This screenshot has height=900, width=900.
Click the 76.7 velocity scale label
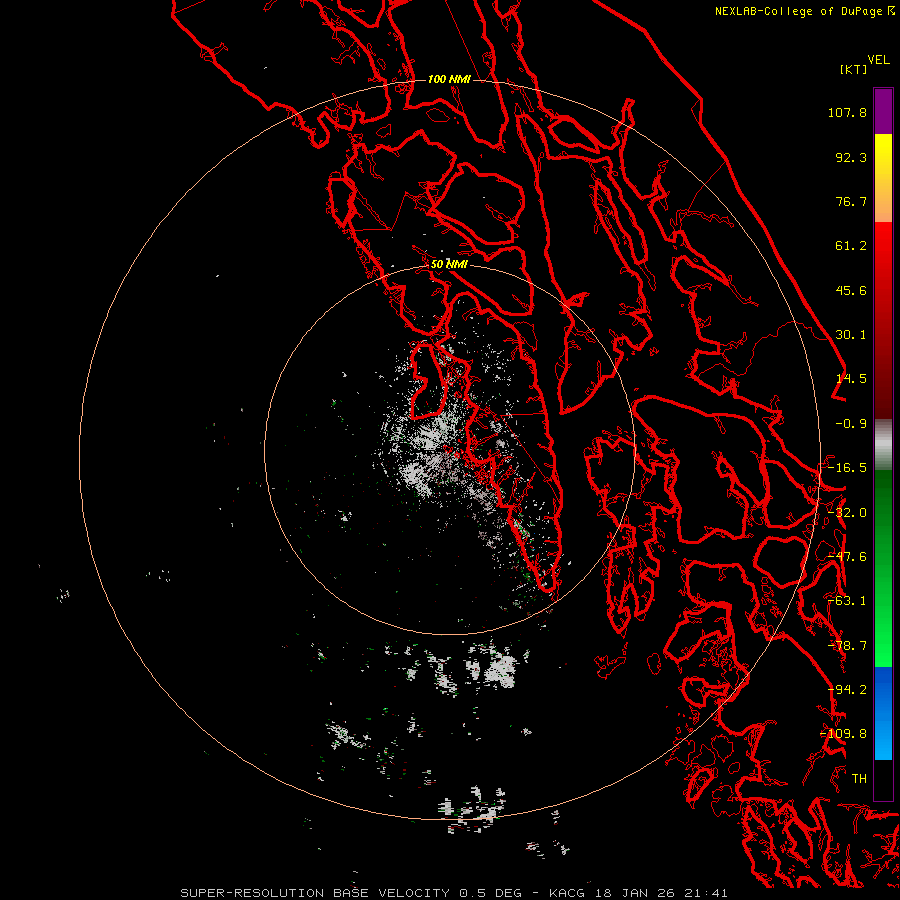(x=851, y=201)
